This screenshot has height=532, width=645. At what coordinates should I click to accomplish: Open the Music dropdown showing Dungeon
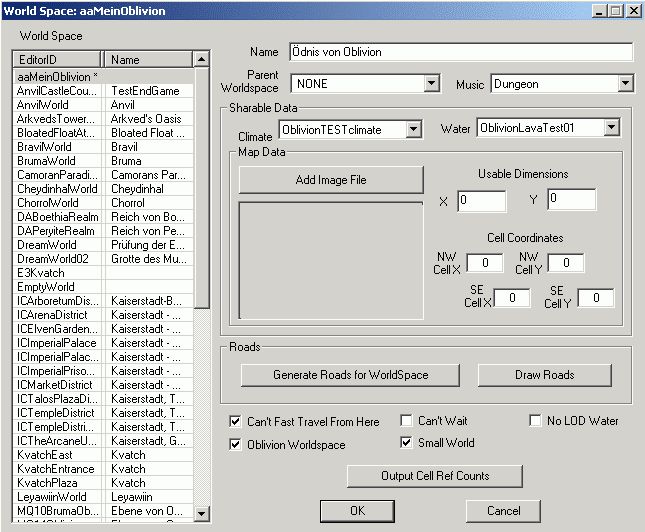tap(625, 84)
